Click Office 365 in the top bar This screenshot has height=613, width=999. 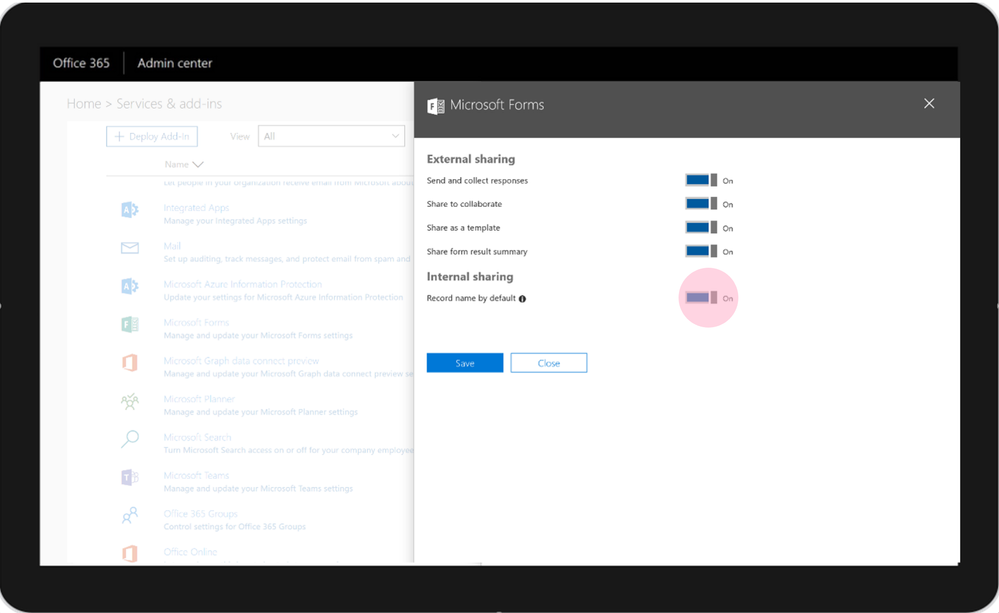click(x=81, y=63)
